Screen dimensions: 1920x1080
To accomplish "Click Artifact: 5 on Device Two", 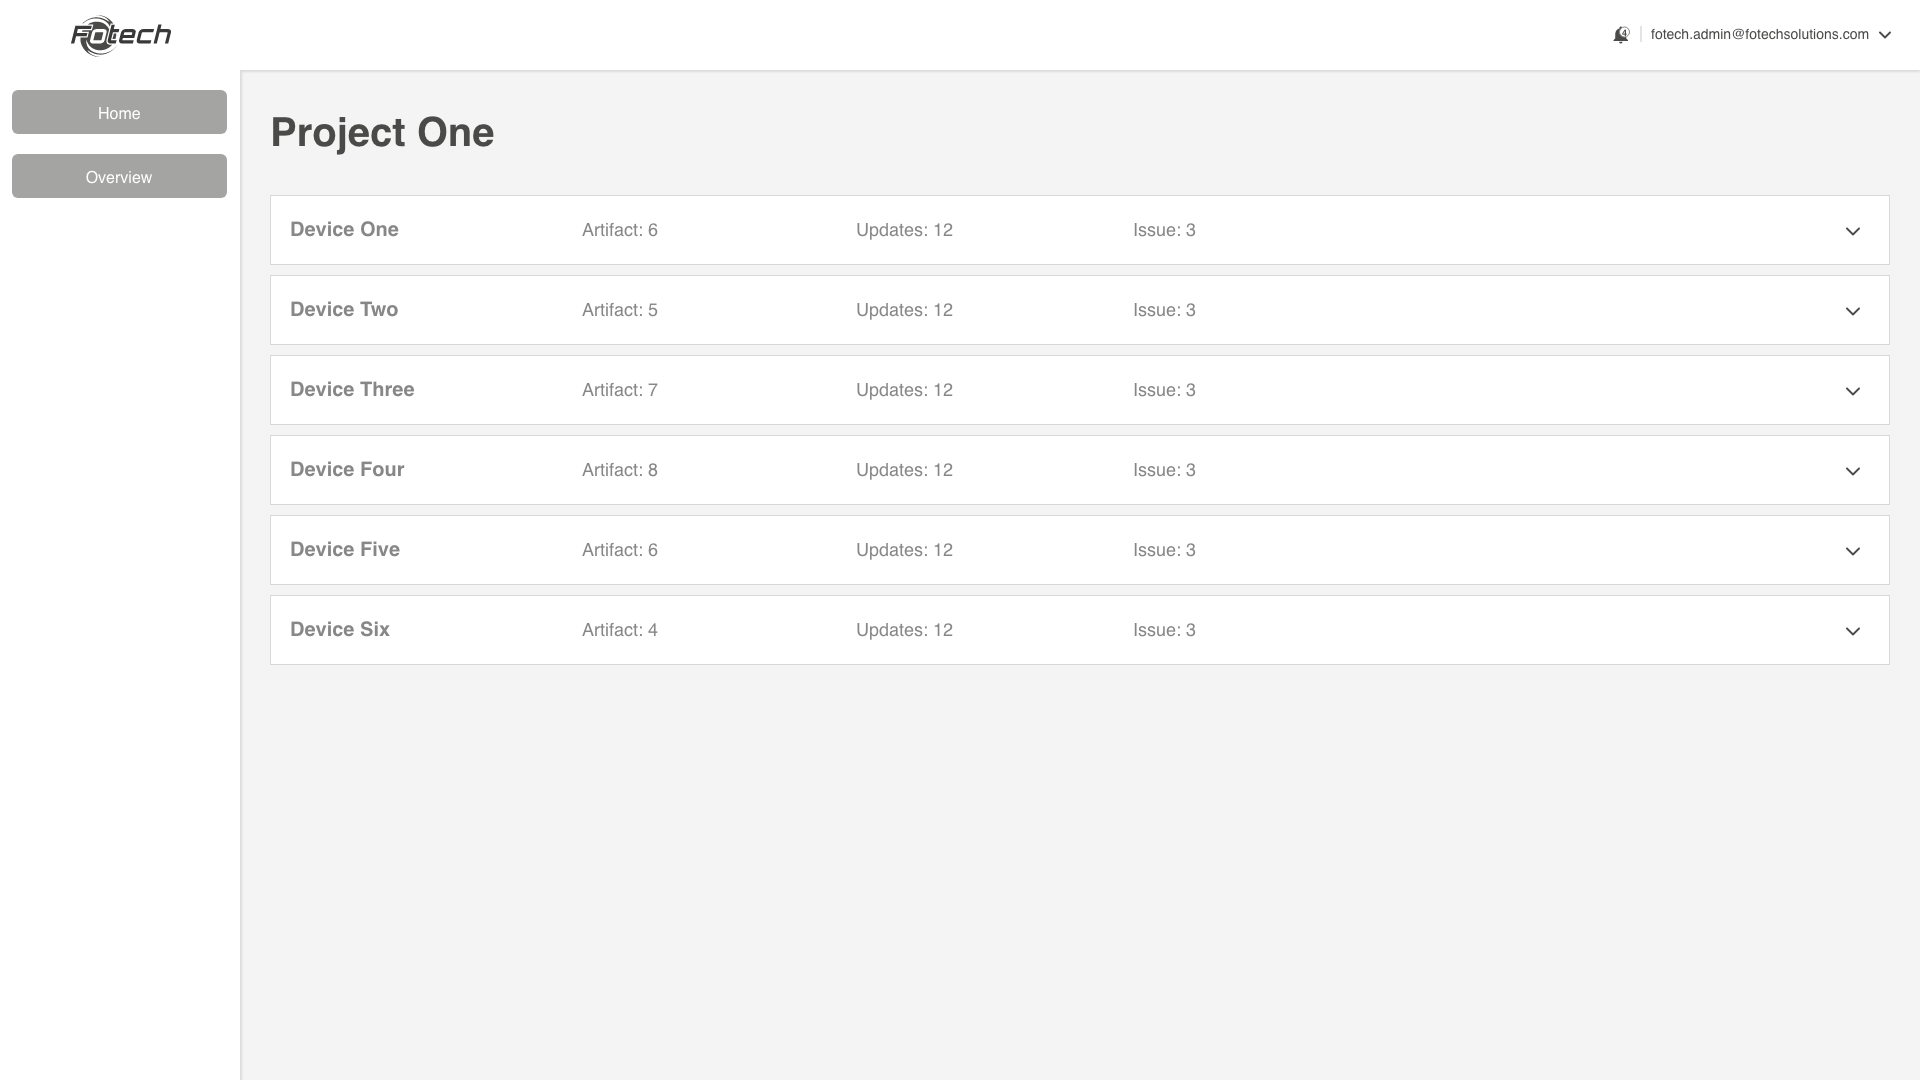I will coord(619,310).
